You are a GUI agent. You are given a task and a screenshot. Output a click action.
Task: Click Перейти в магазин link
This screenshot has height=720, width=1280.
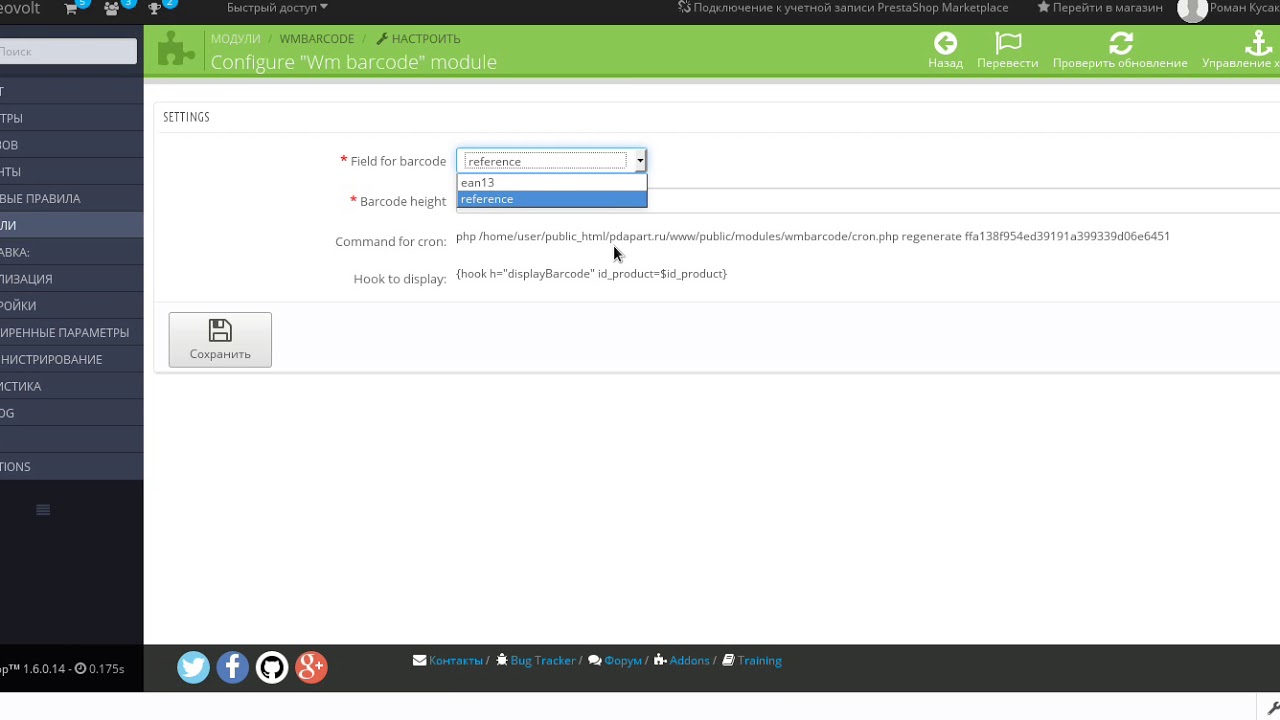point(1100,8)
